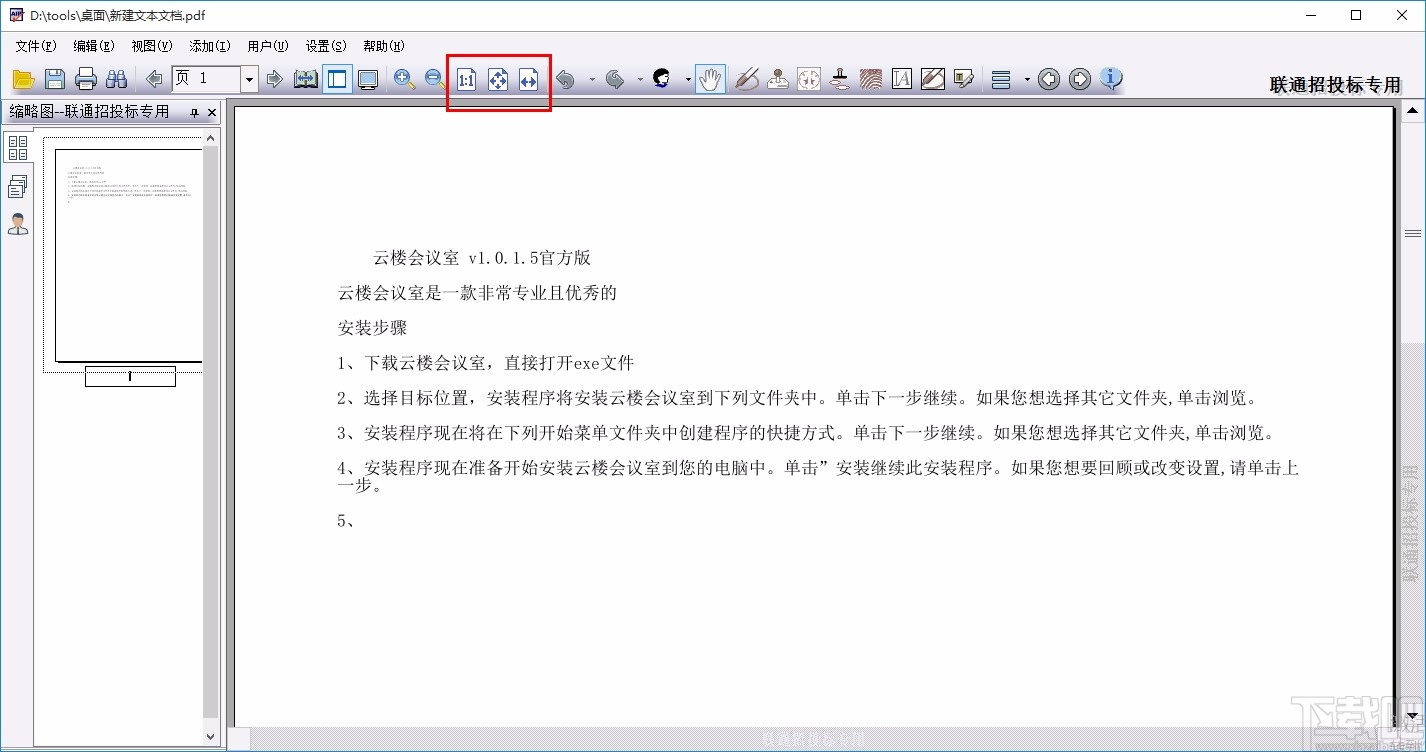Click the round forward navigation button
Screen dimensions: 1426x752
tap(1080, 79)
